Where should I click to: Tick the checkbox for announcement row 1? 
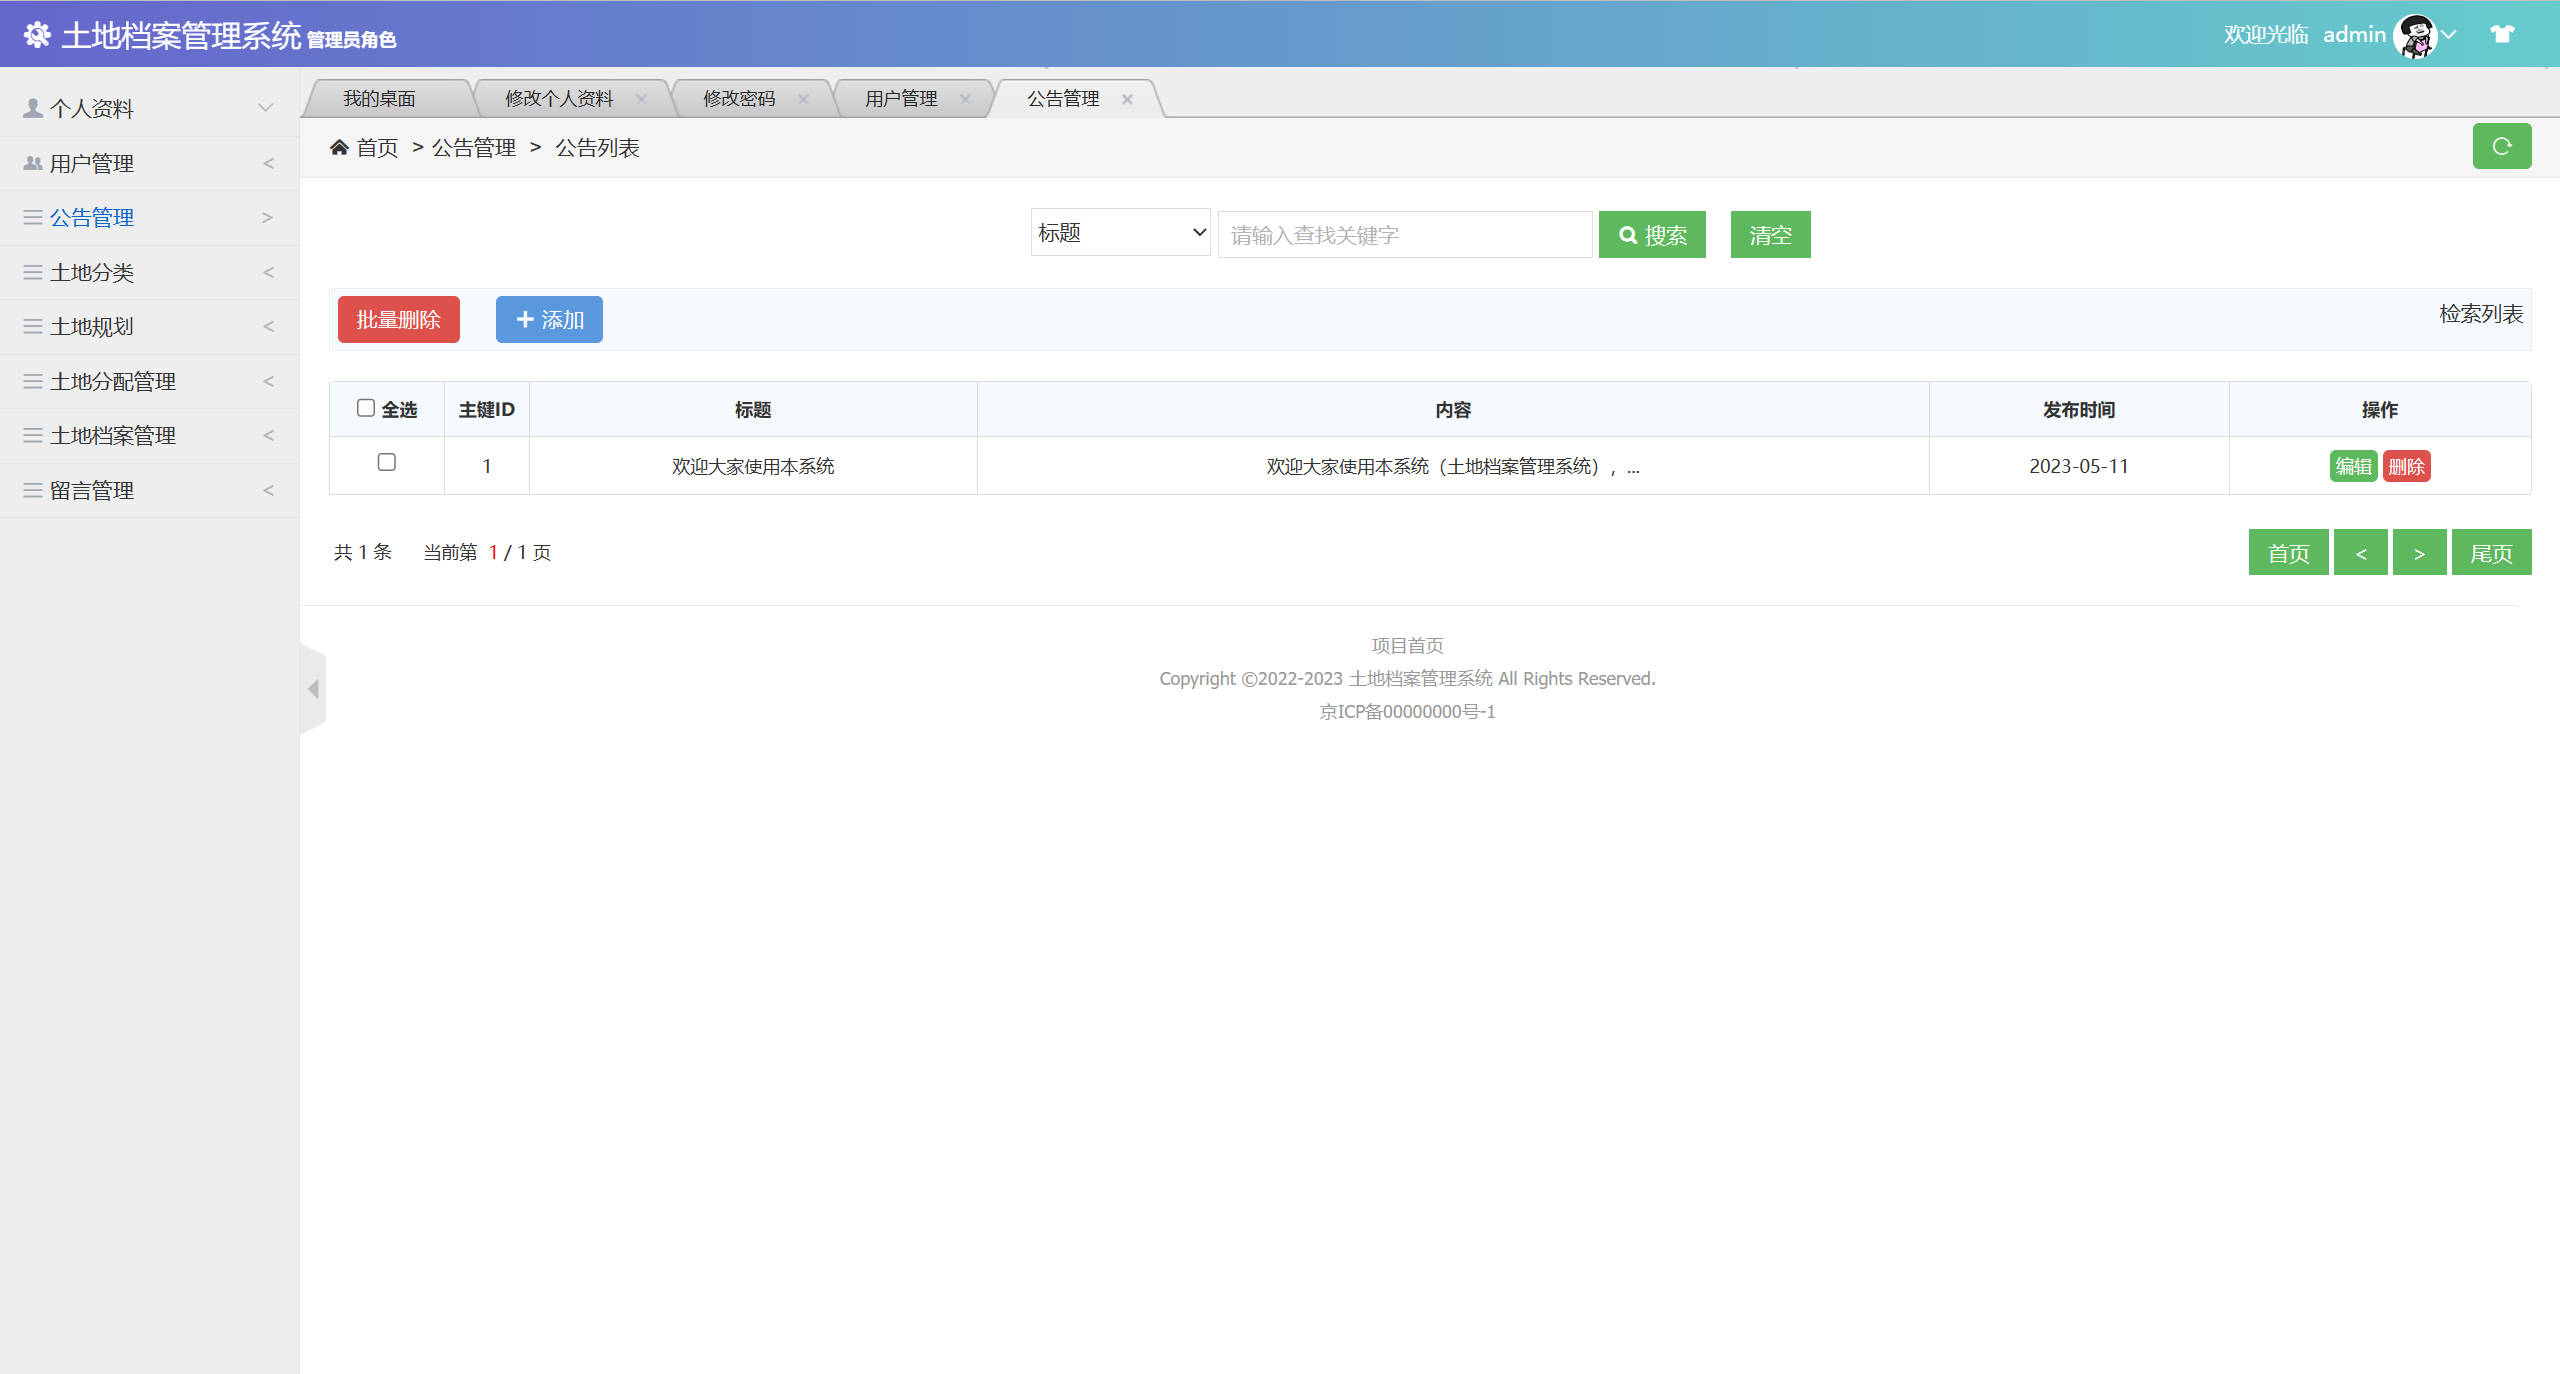[386, 463]
